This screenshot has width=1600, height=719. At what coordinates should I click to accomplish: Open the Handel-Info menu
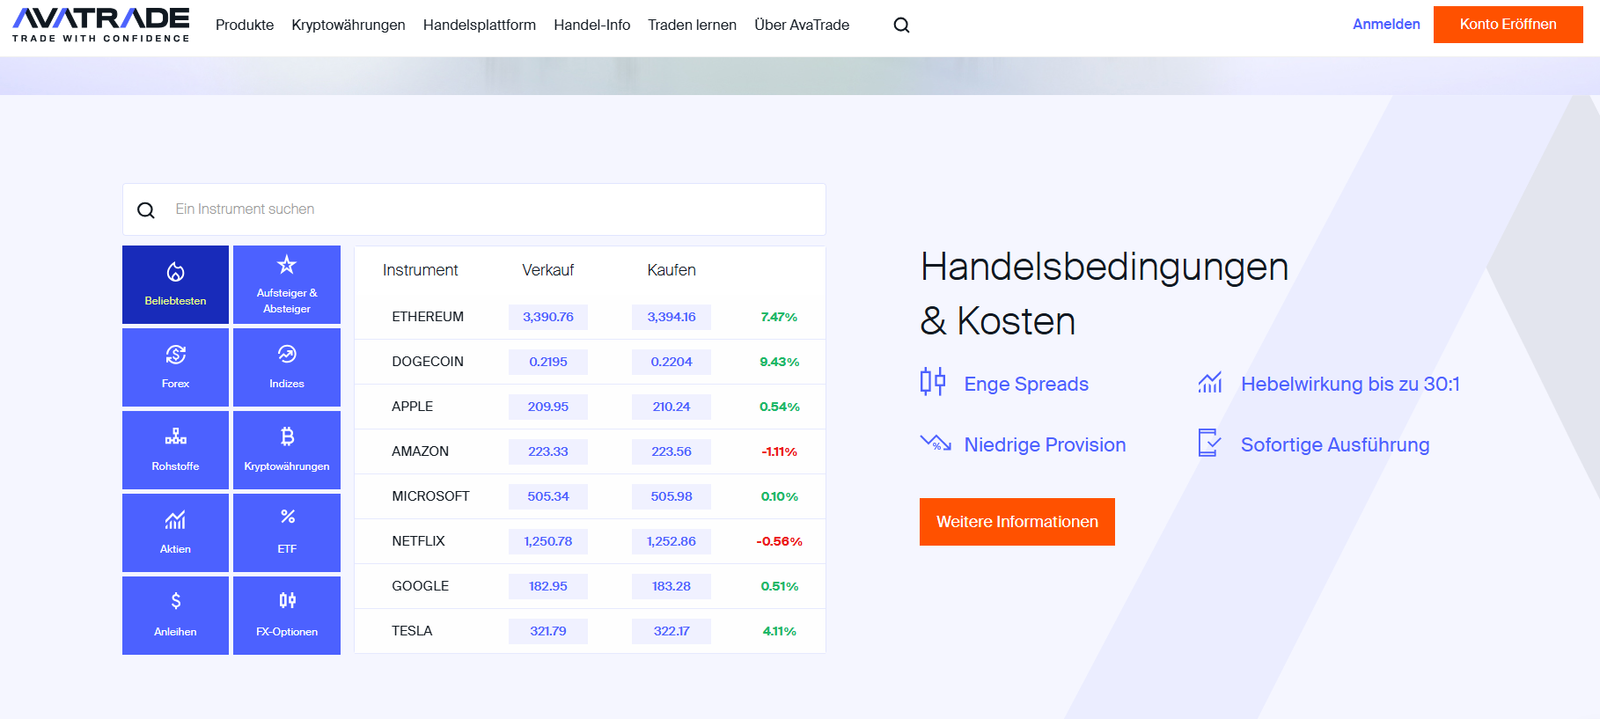(592, 25)
